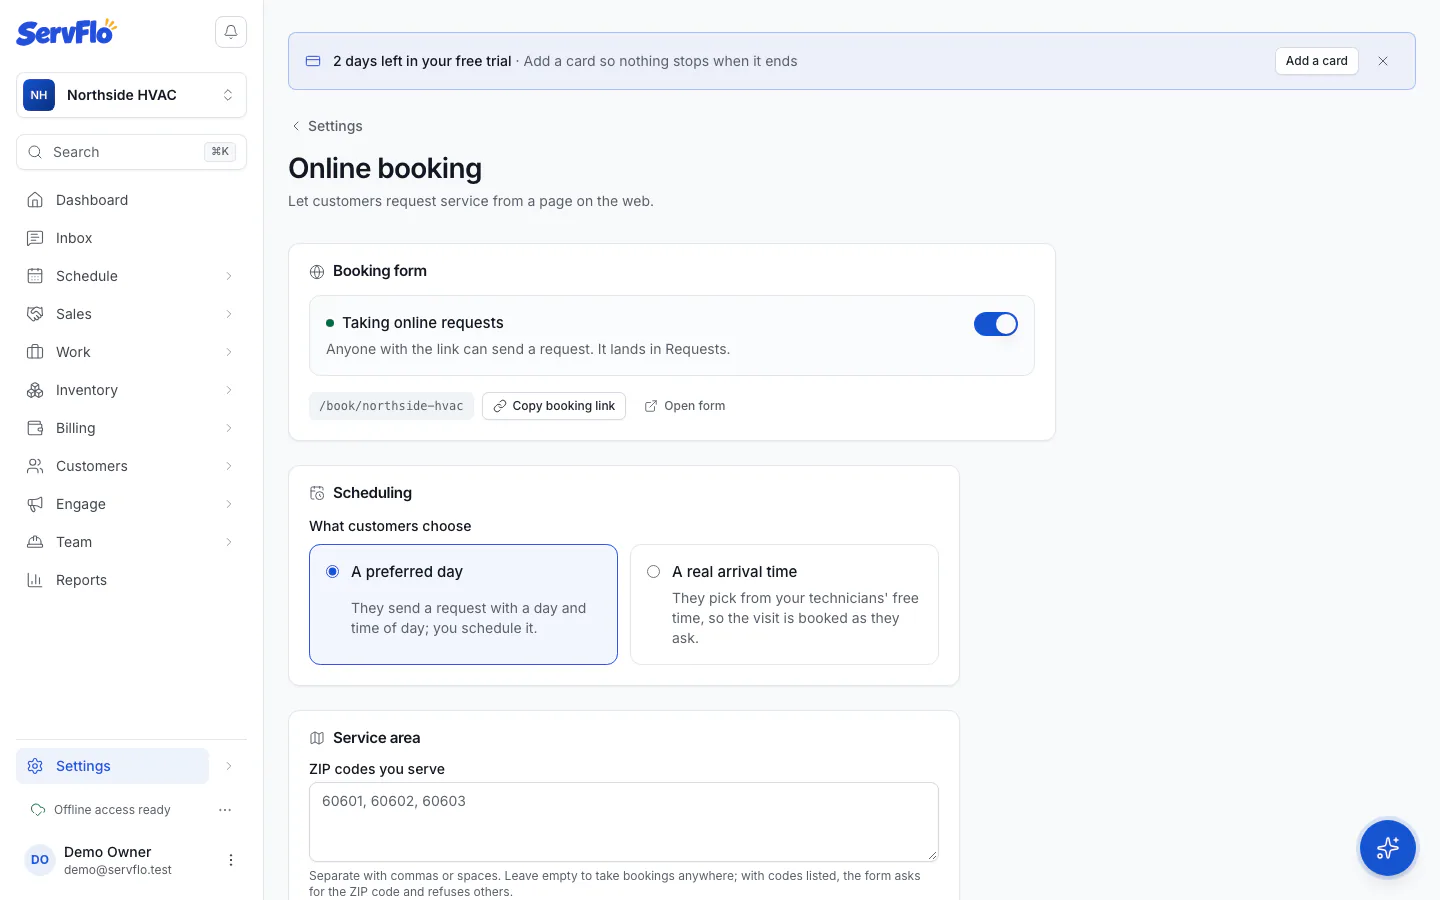Screen dimensions: 1440x900
Task: Click the Customers people icon
Action: coord(35,466)
